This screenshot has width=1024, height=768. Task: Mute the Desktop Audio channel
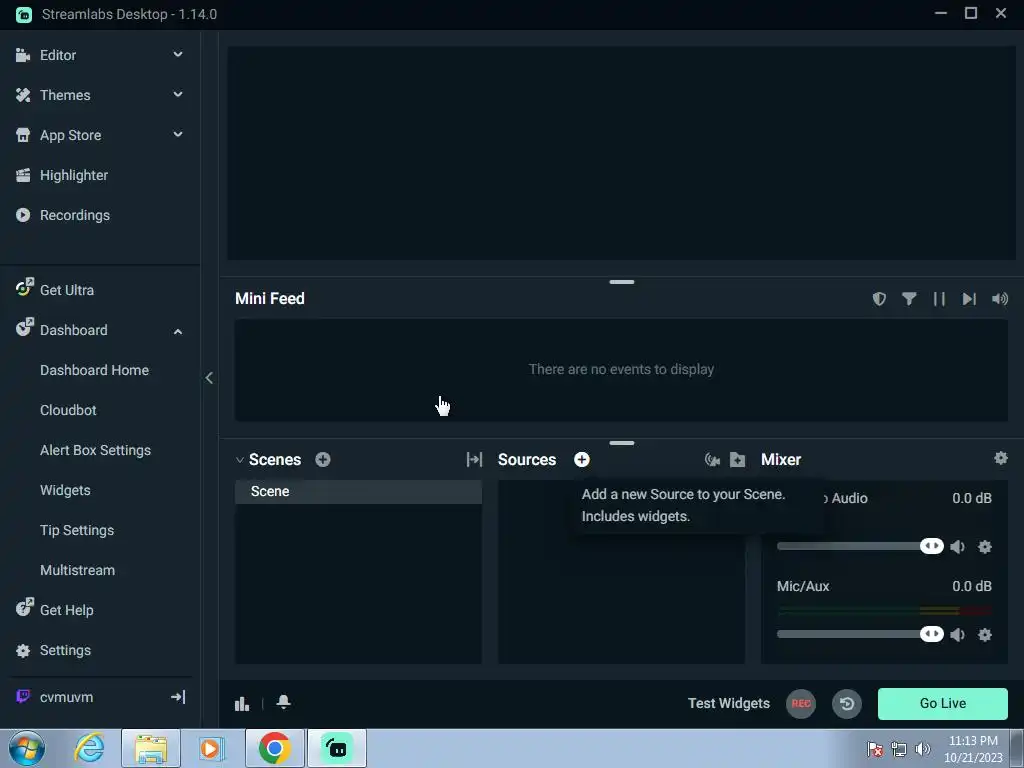click(x=957, y=547)
